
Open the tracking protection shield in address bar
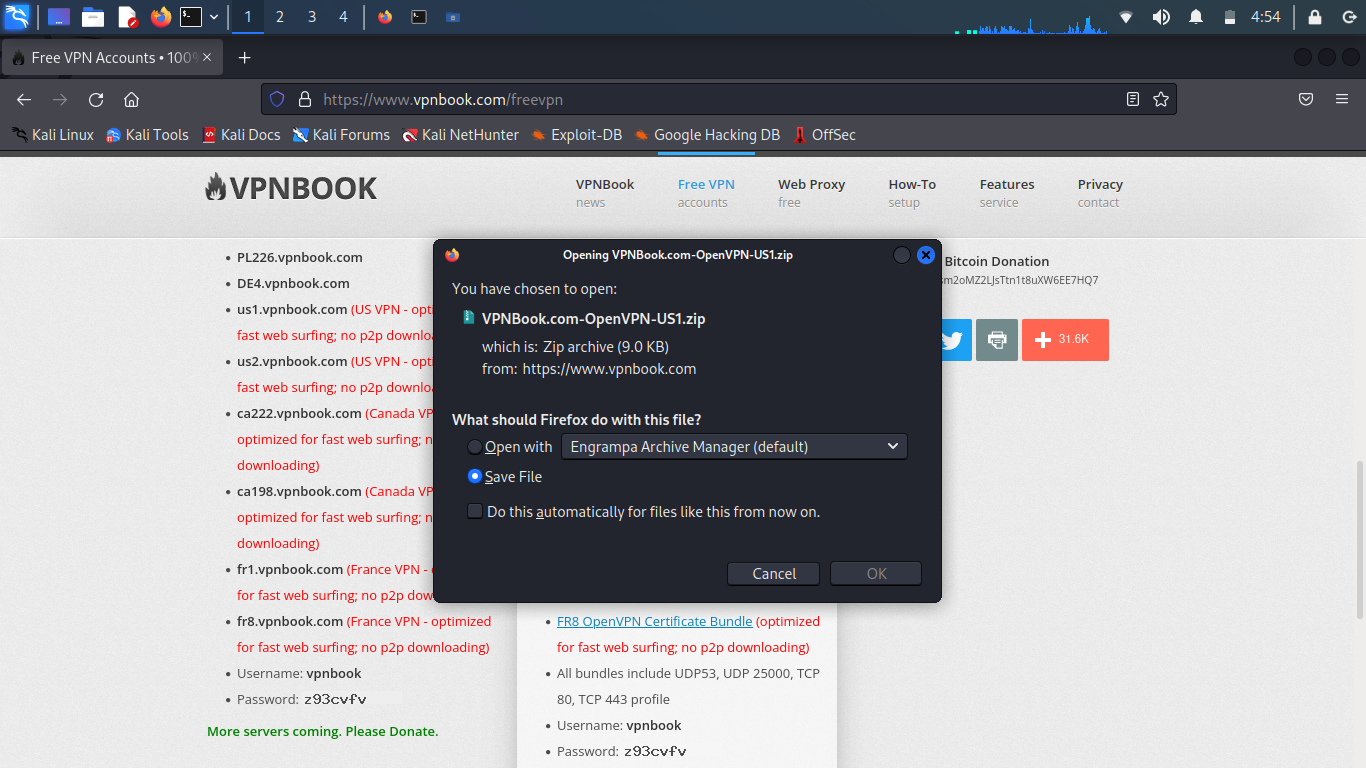[x=277, y=99]
